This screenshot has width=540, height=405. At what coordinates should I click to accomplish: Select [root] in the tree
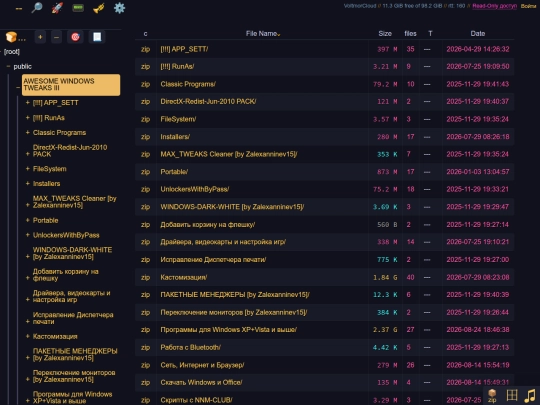click(12, 52)
